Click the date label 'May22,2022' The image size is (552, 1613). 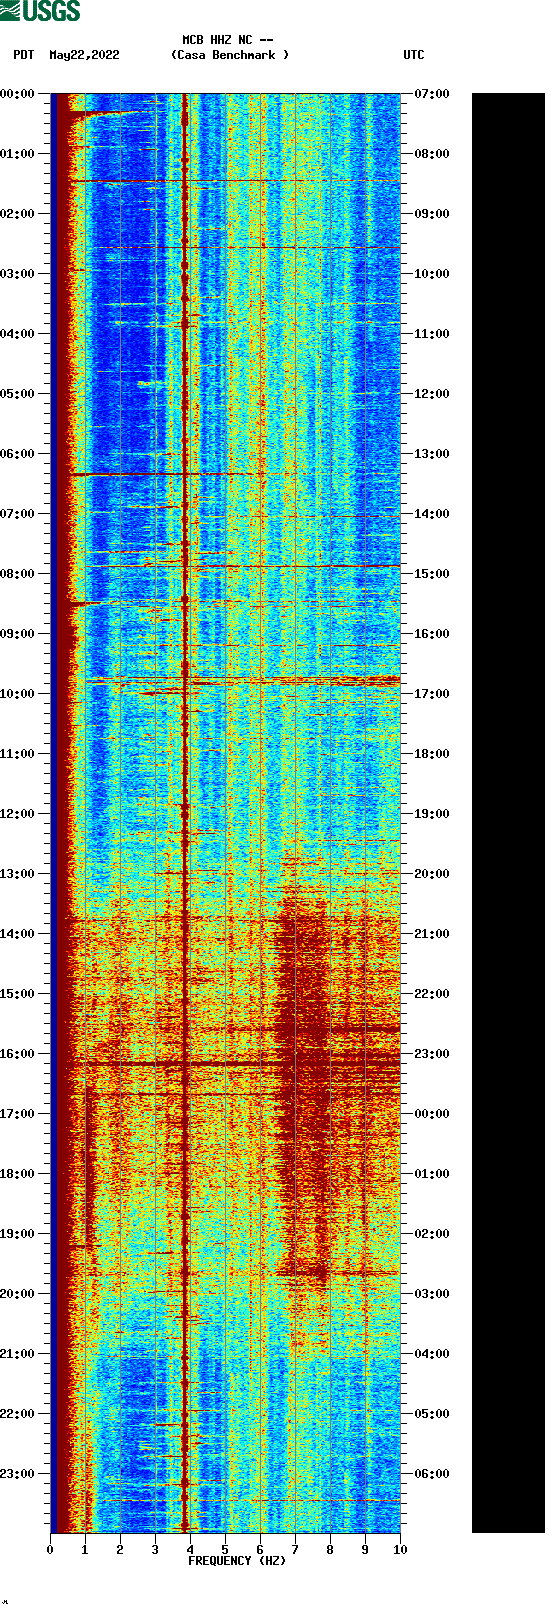click(x=84, y=55)
